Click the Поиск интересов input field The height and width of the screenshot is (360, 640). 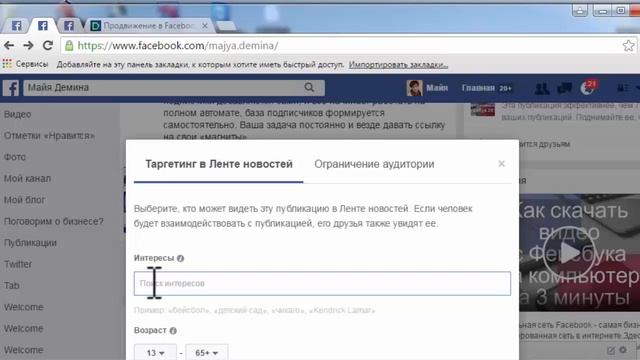tap(322, 283)
